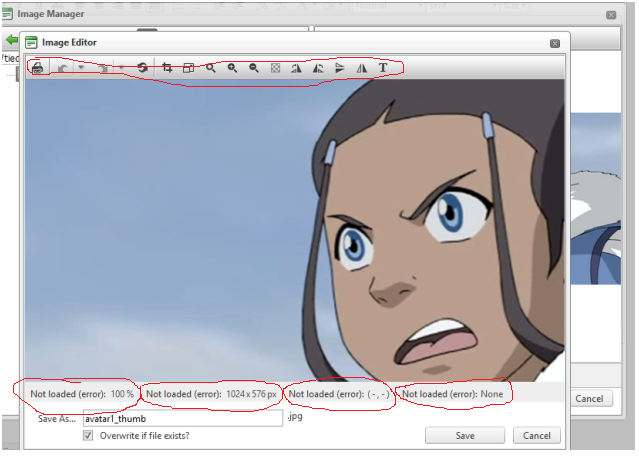Select the Text tool T icon
Viewport: 639px width, 459px height.
[x=383, y=68]
